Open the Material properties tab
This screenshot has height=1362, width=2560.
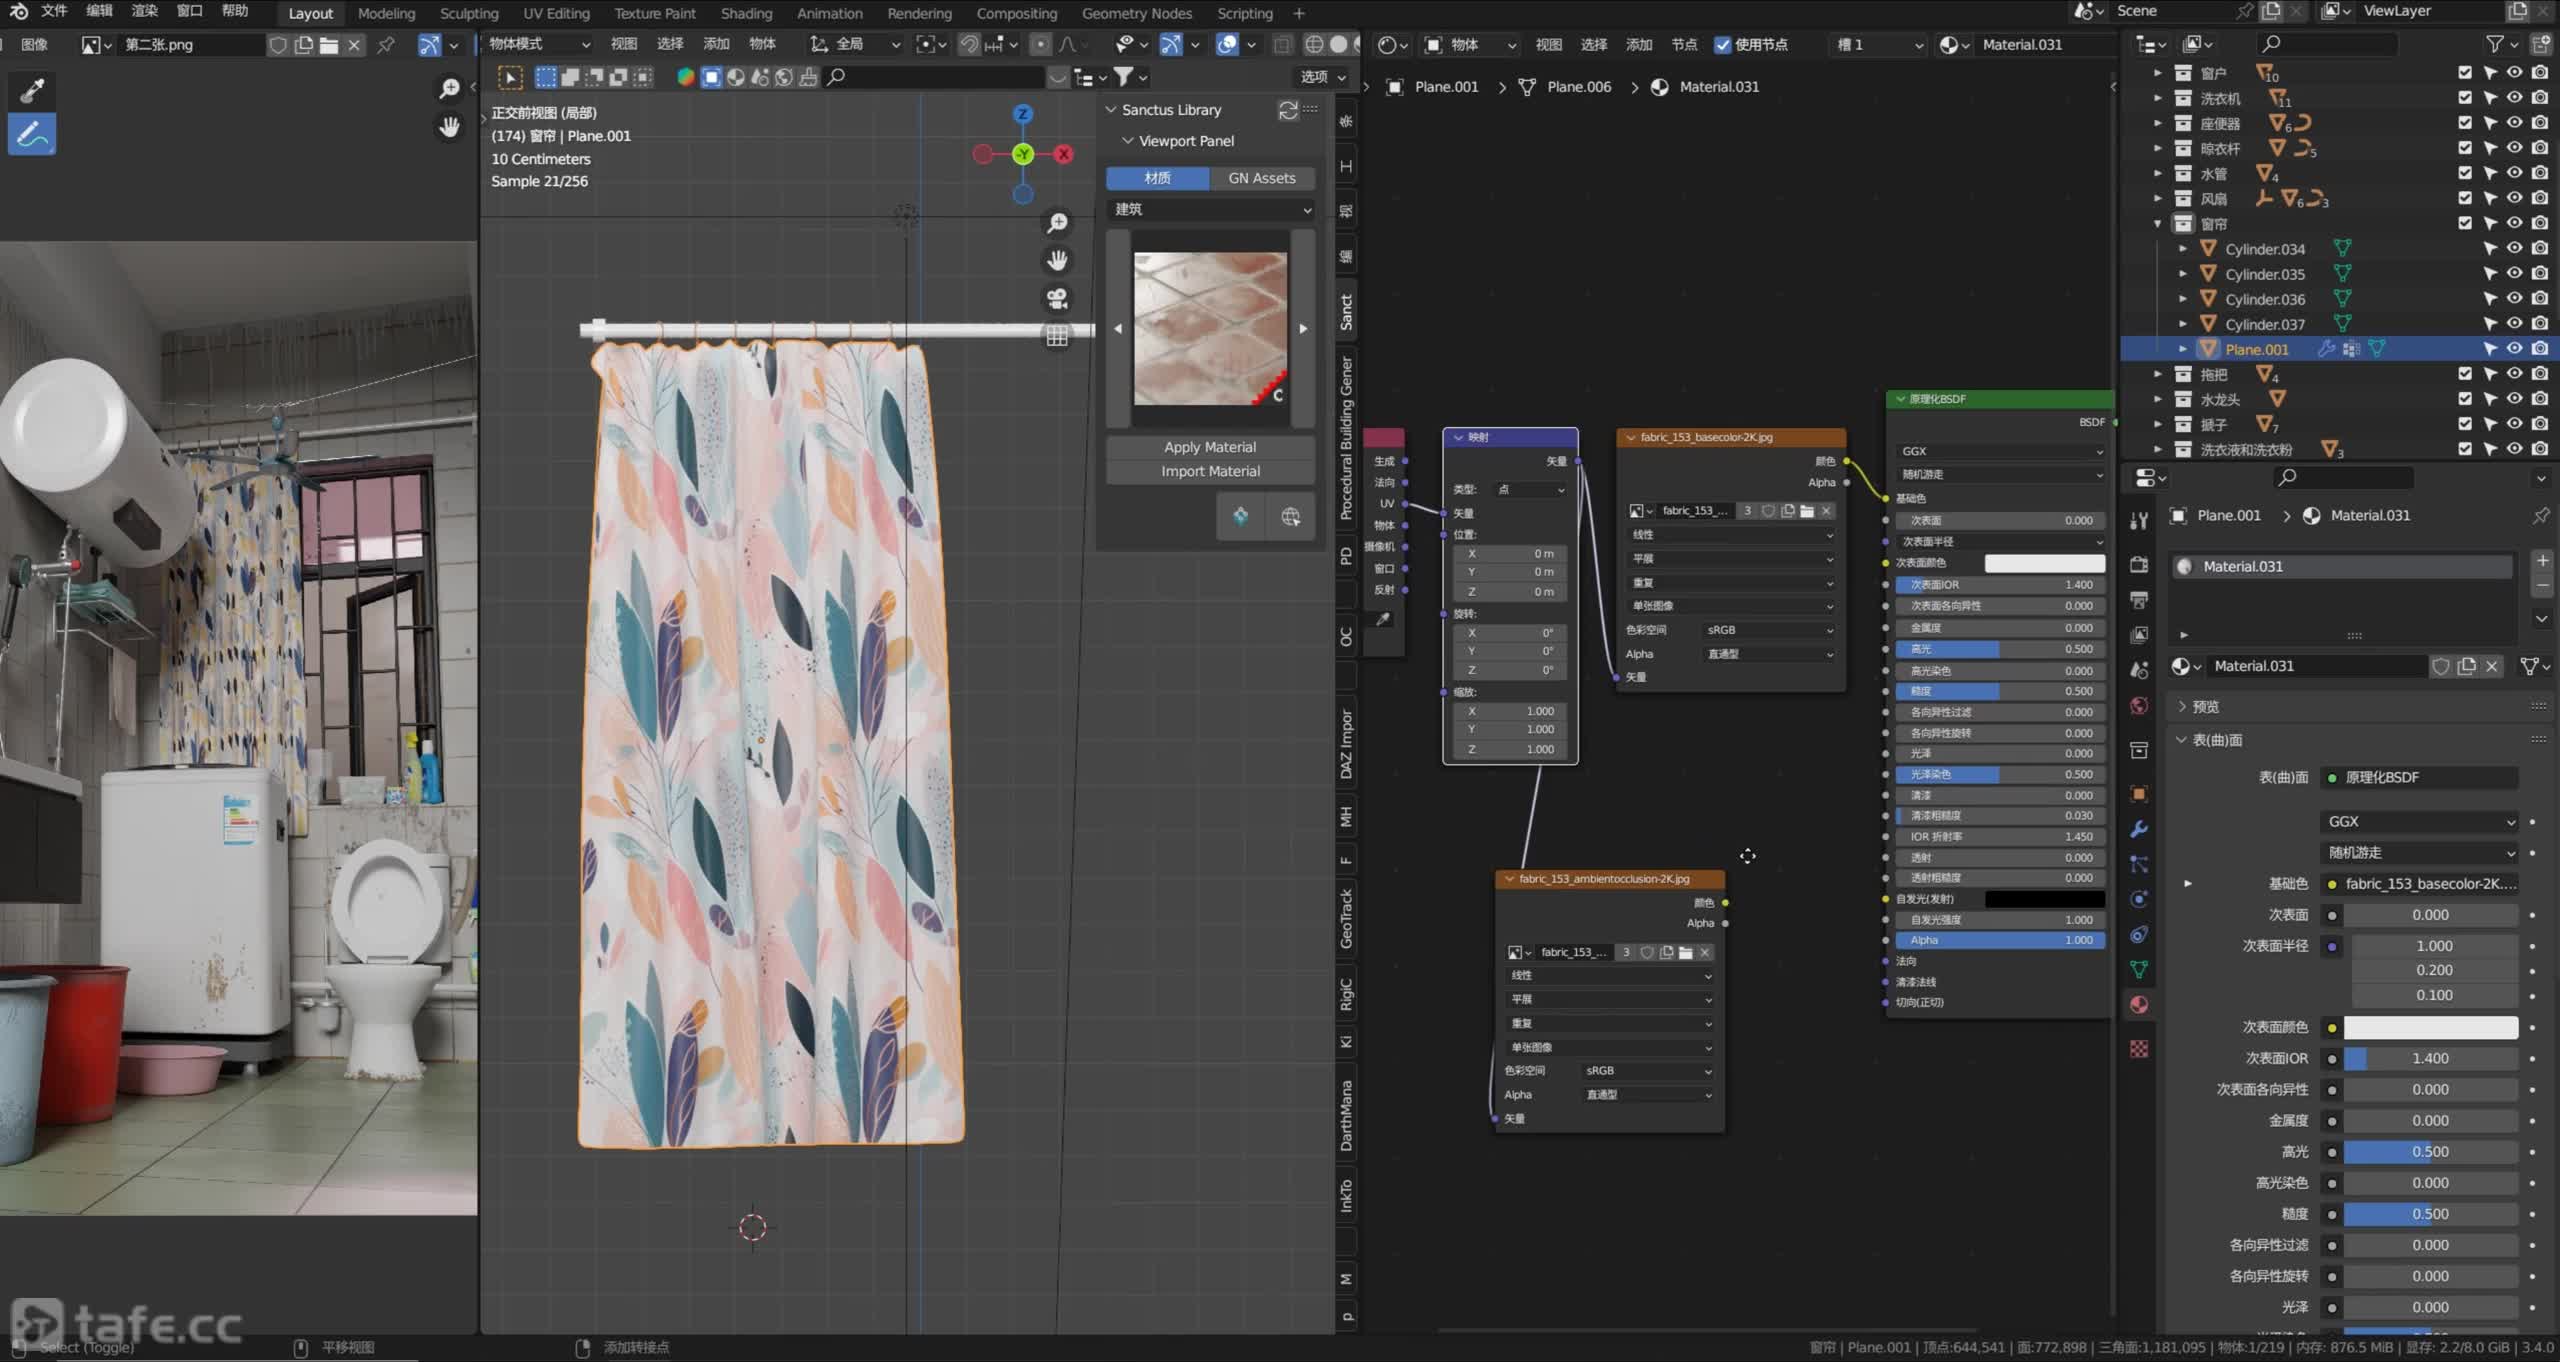click(2139, 1005)
